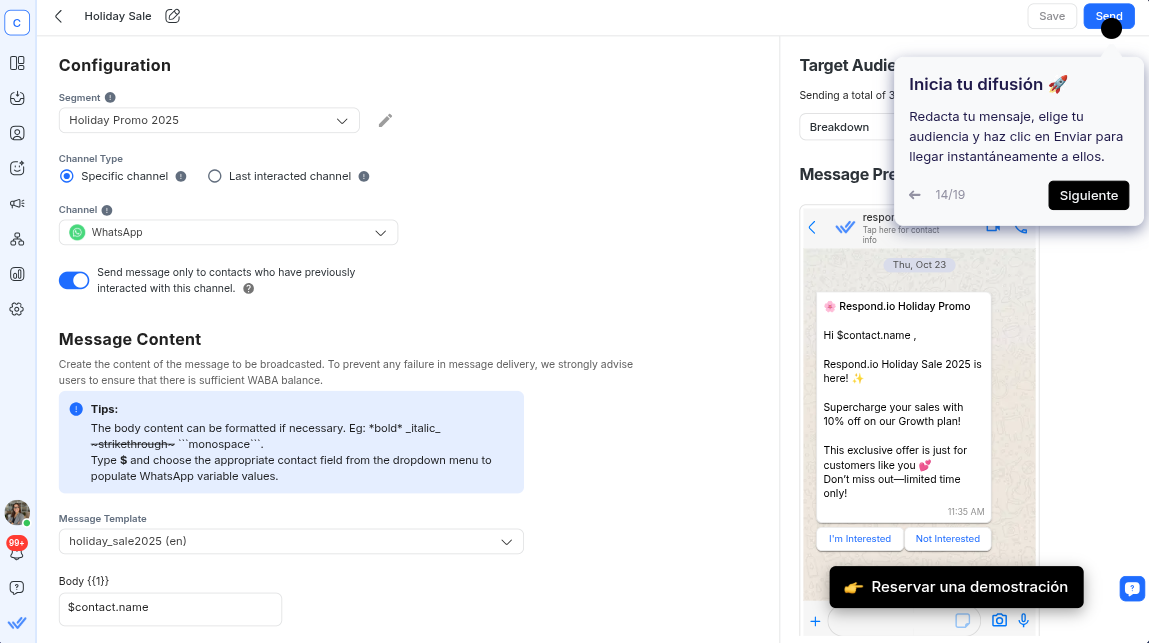Click the Thu, Oct 23 date label
This screenshot has width=1149, height=643.
(x=919, y=265)
